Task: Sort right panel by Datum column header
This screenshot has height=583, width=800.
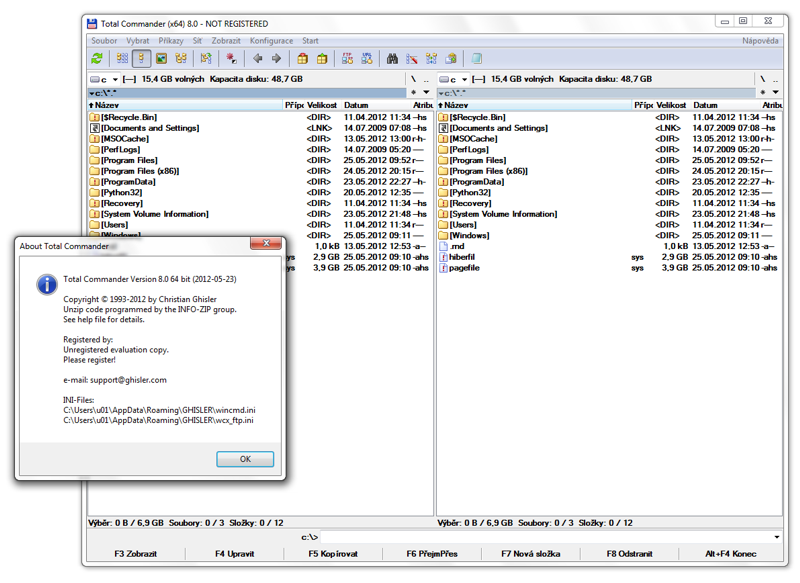Action: (x=724, y=105)
